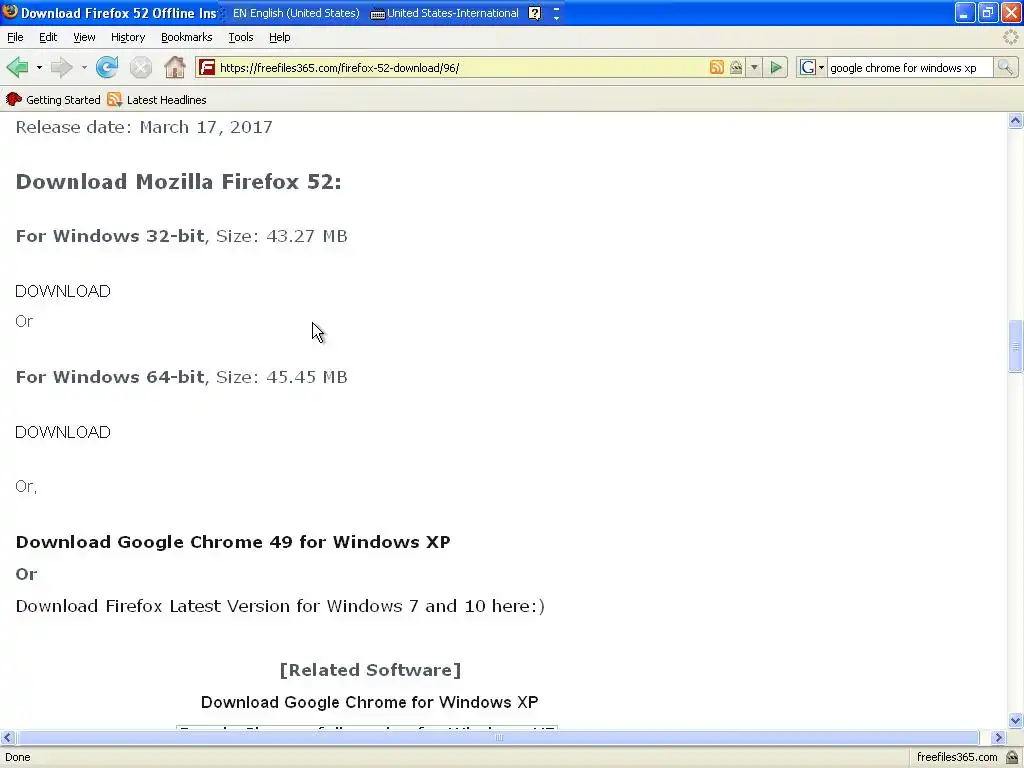Click the EN English input language indicator

click(296, 13)
